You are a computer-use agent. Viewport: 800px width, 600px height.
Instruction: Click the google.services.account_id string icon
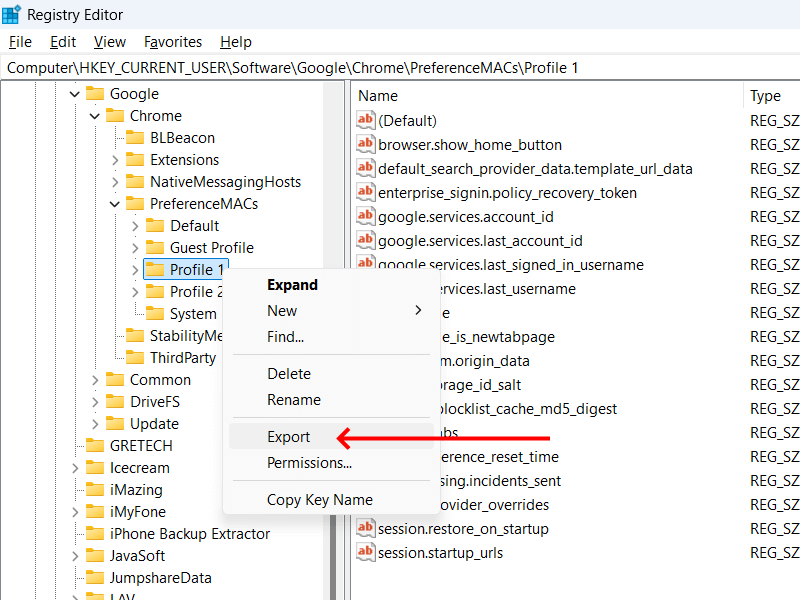pyautogui.click(x=365, y=216)
